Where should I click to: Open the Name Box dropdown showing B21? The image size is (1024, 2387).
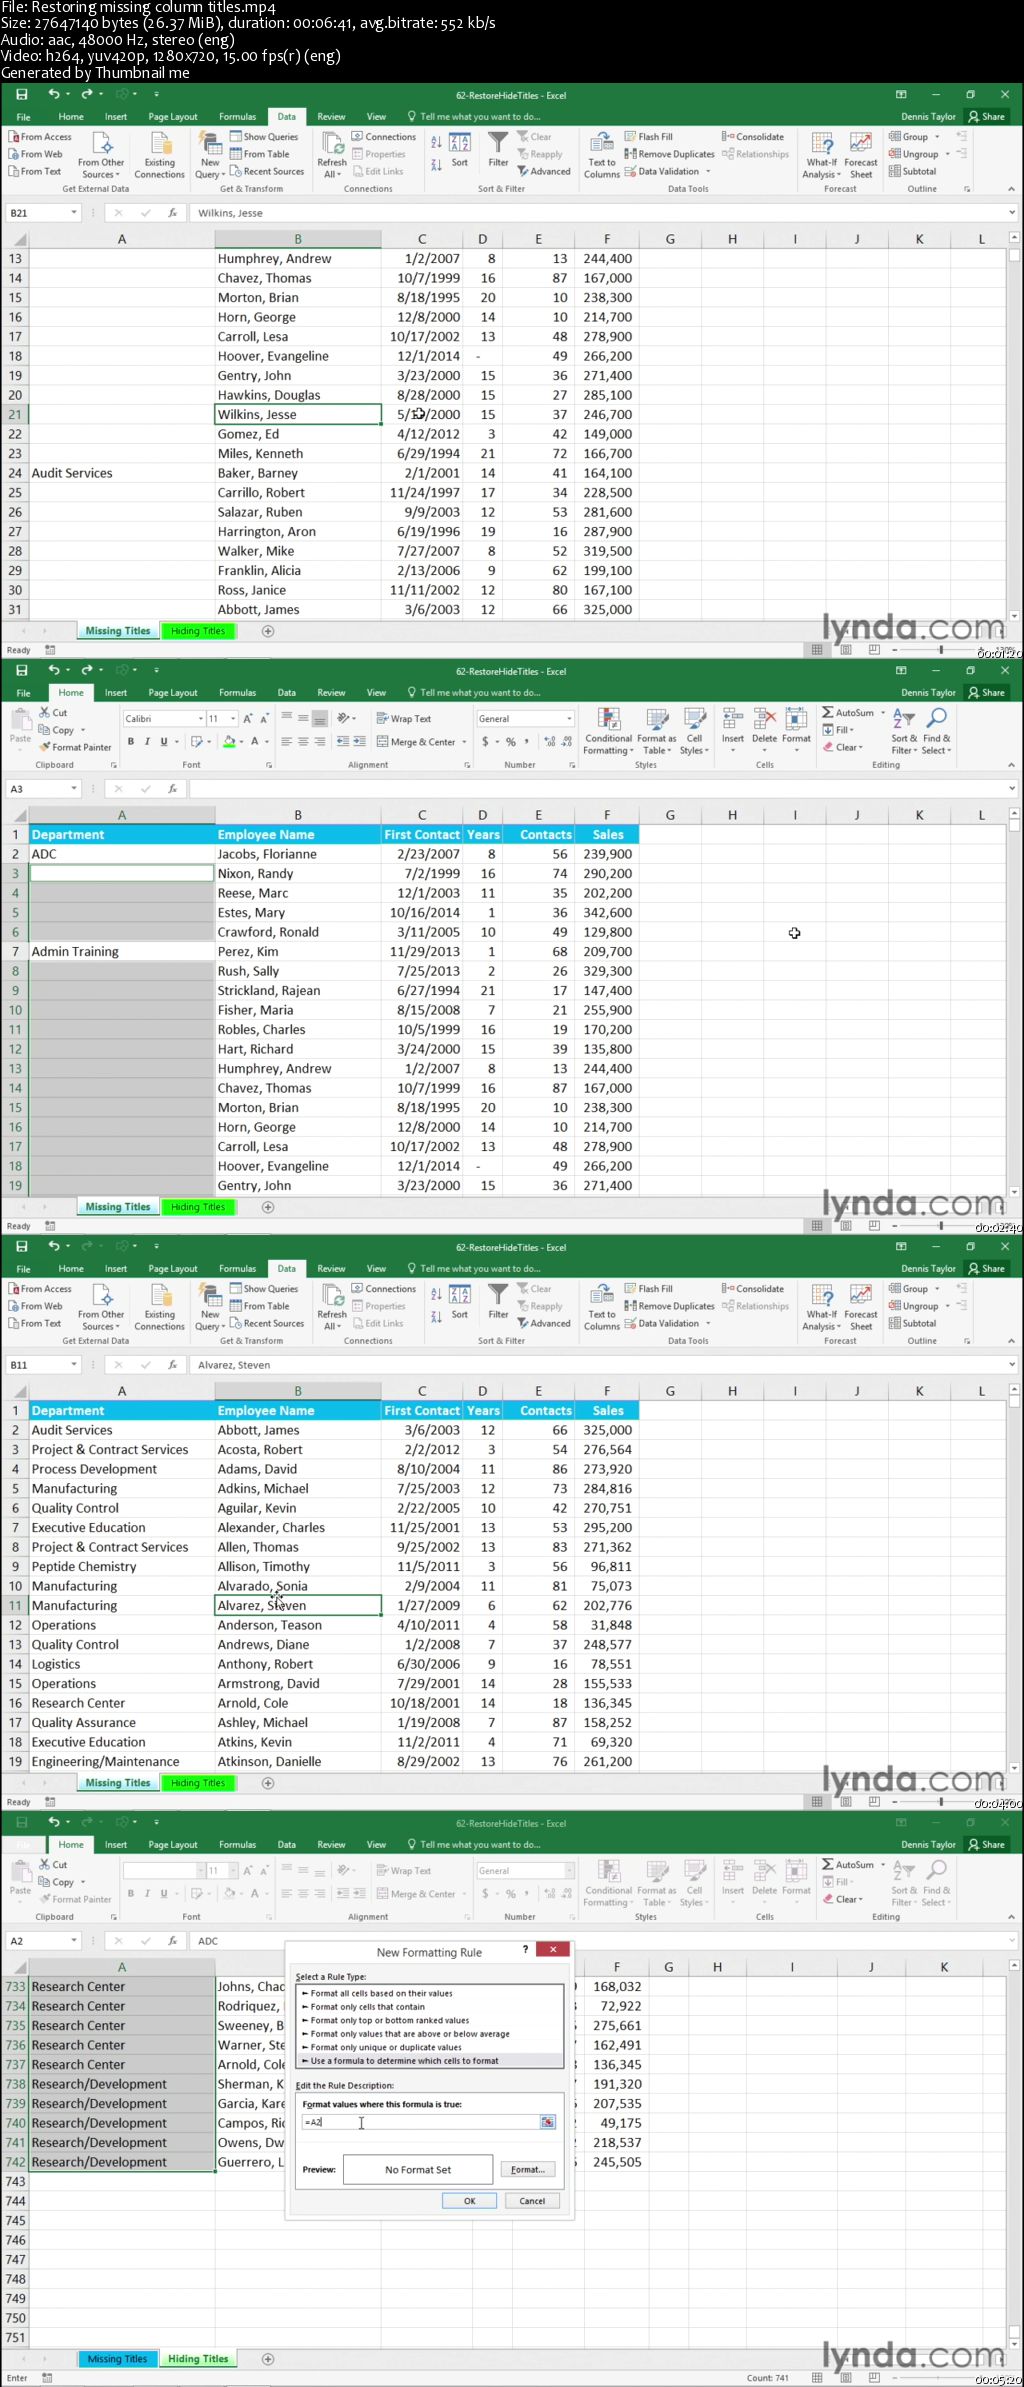(x=73, y=213)
